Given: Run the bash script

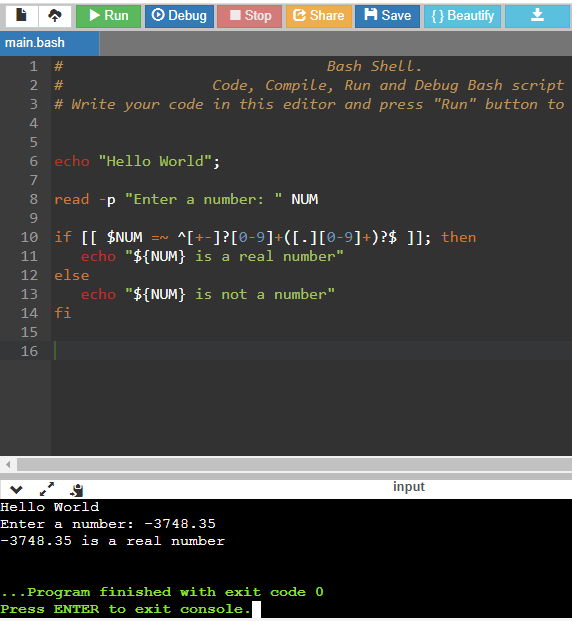Looking at the screenshot, I should pos(109,16).
